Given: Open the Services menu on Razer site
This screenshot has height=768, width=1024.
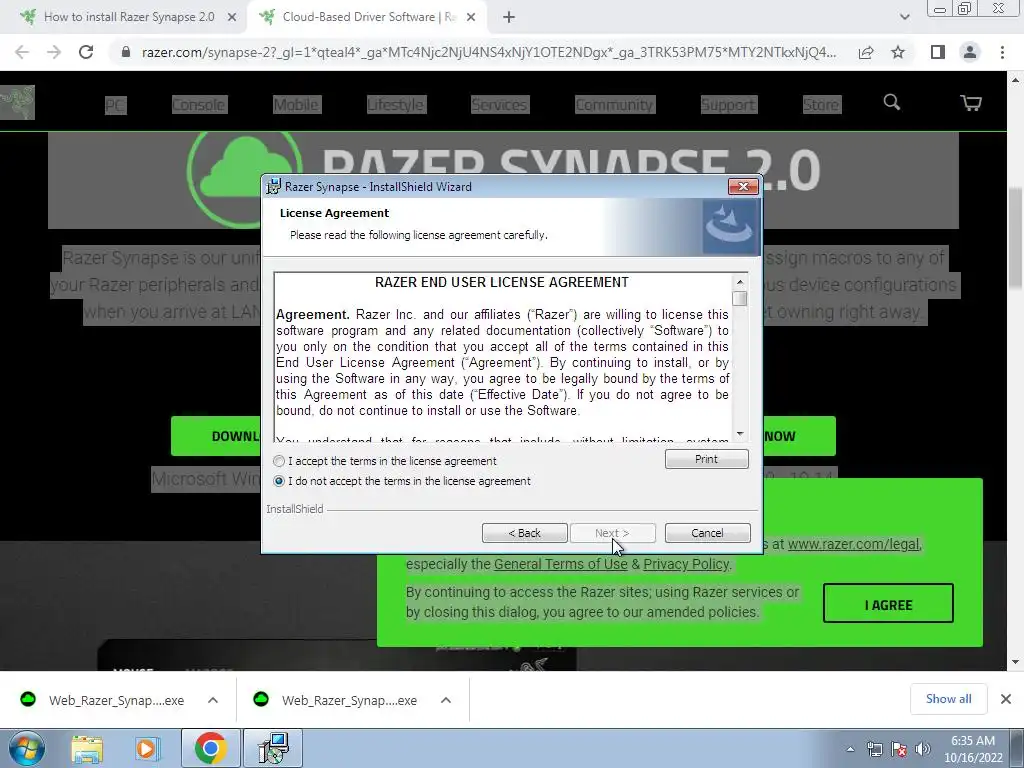Looking at the screenshot, I should 499,104.
